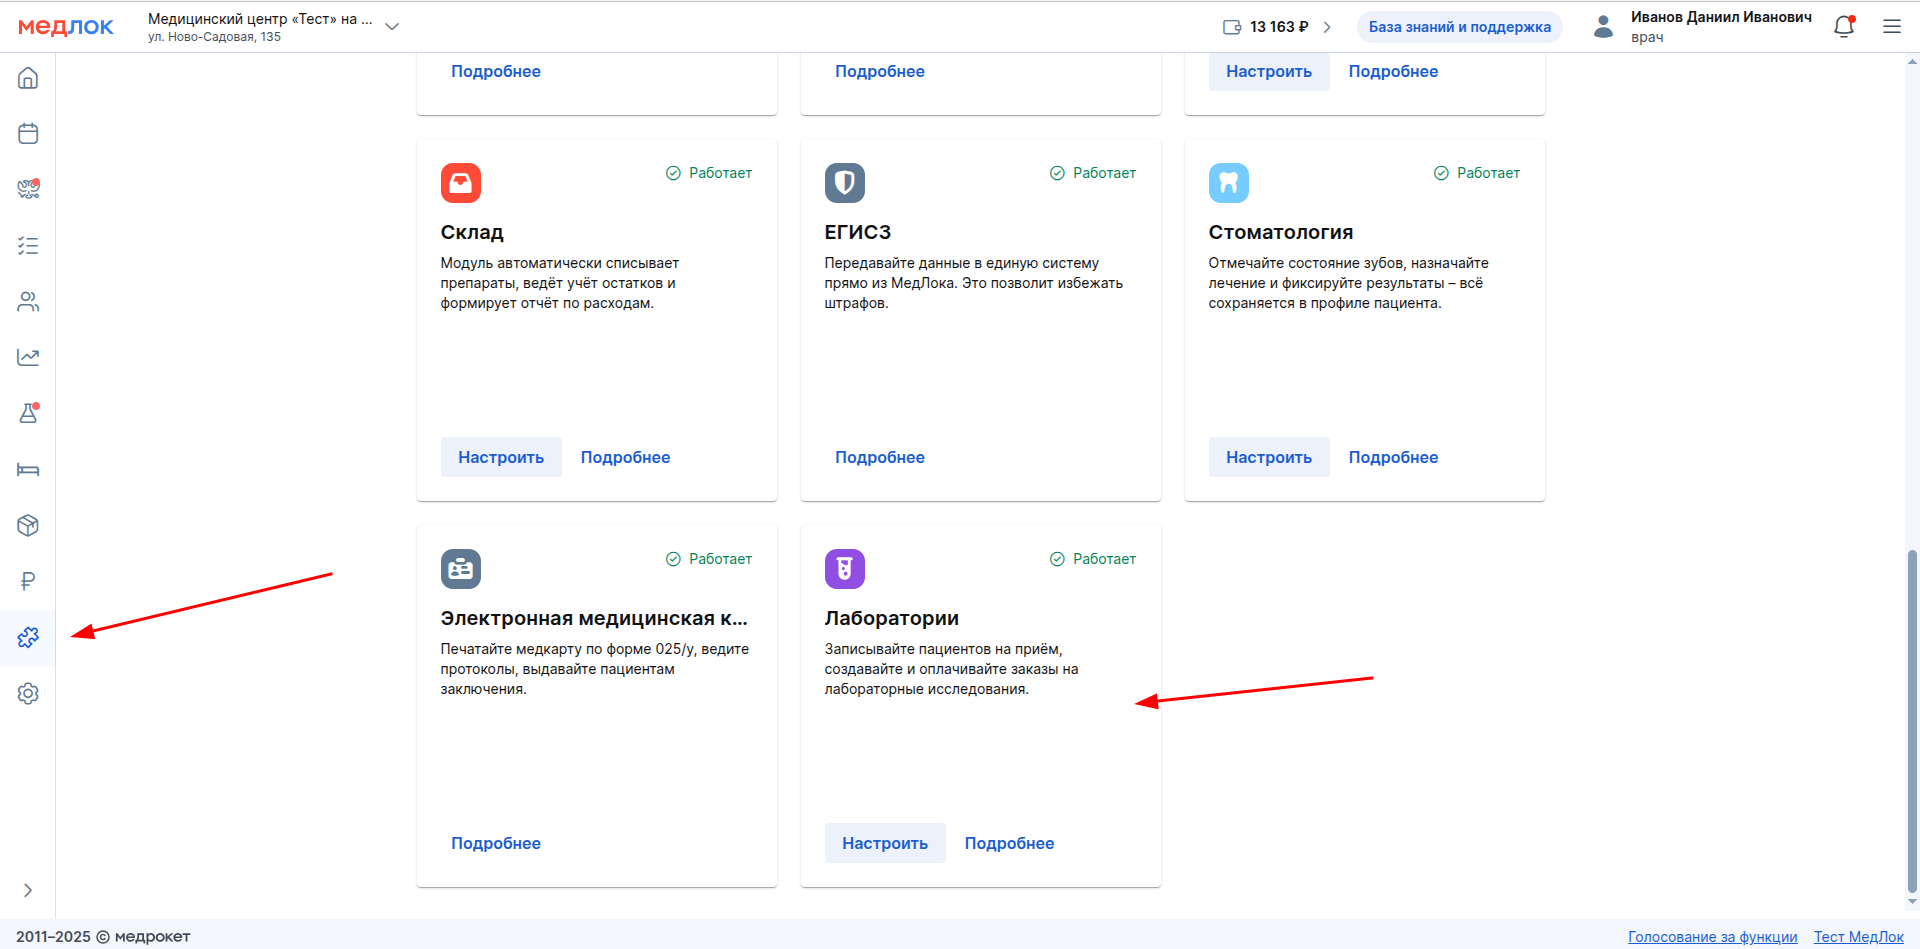Open the ruble finance icon in sidebar

[x=28, y=581]
